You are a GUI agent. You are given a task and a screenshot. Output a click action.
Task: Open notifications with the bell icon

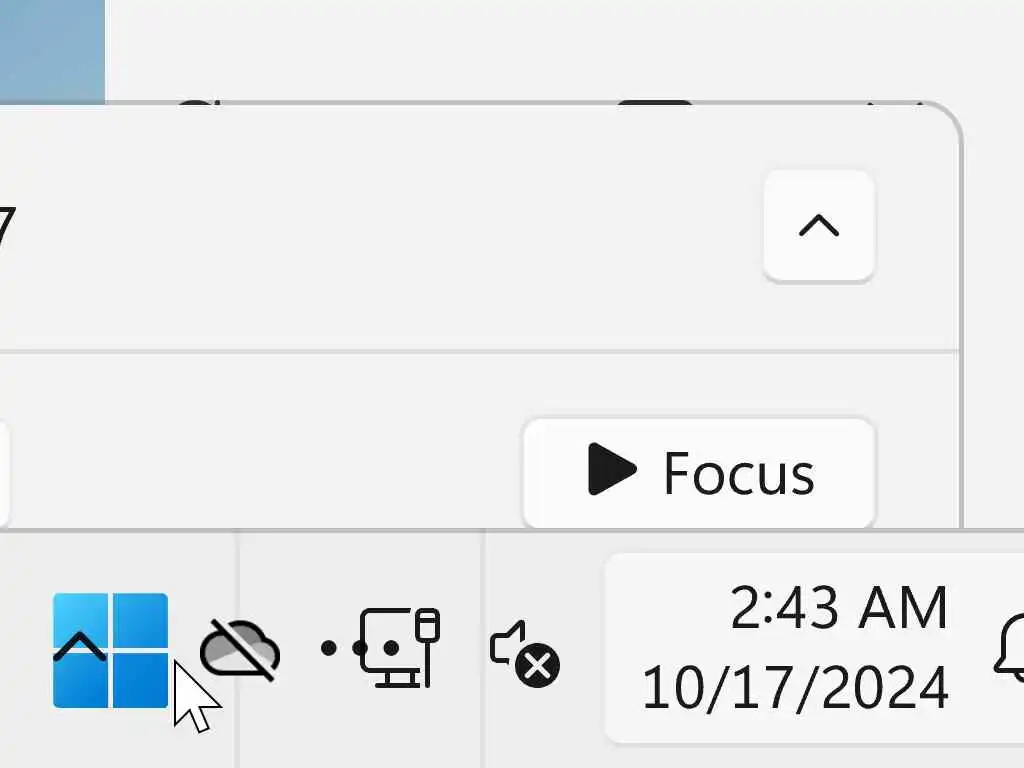pos(1010,647)
